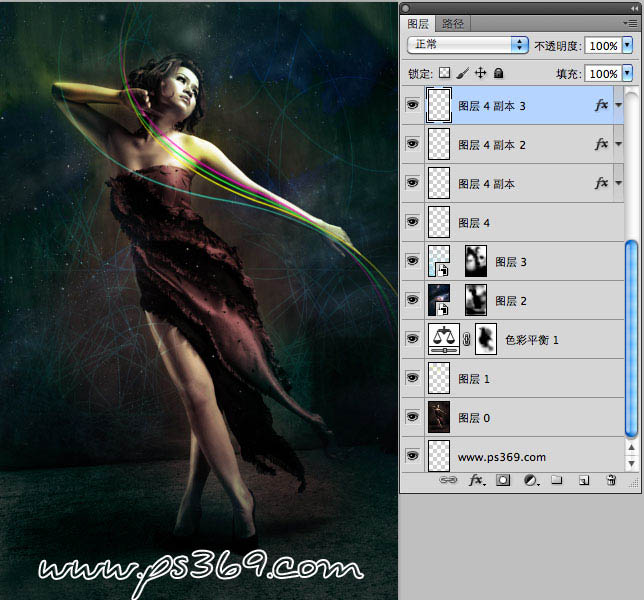Open the 不透明度 opacity dropdown arrow
Viewport: 644px width, 600px height.
(x=627, y=46)
